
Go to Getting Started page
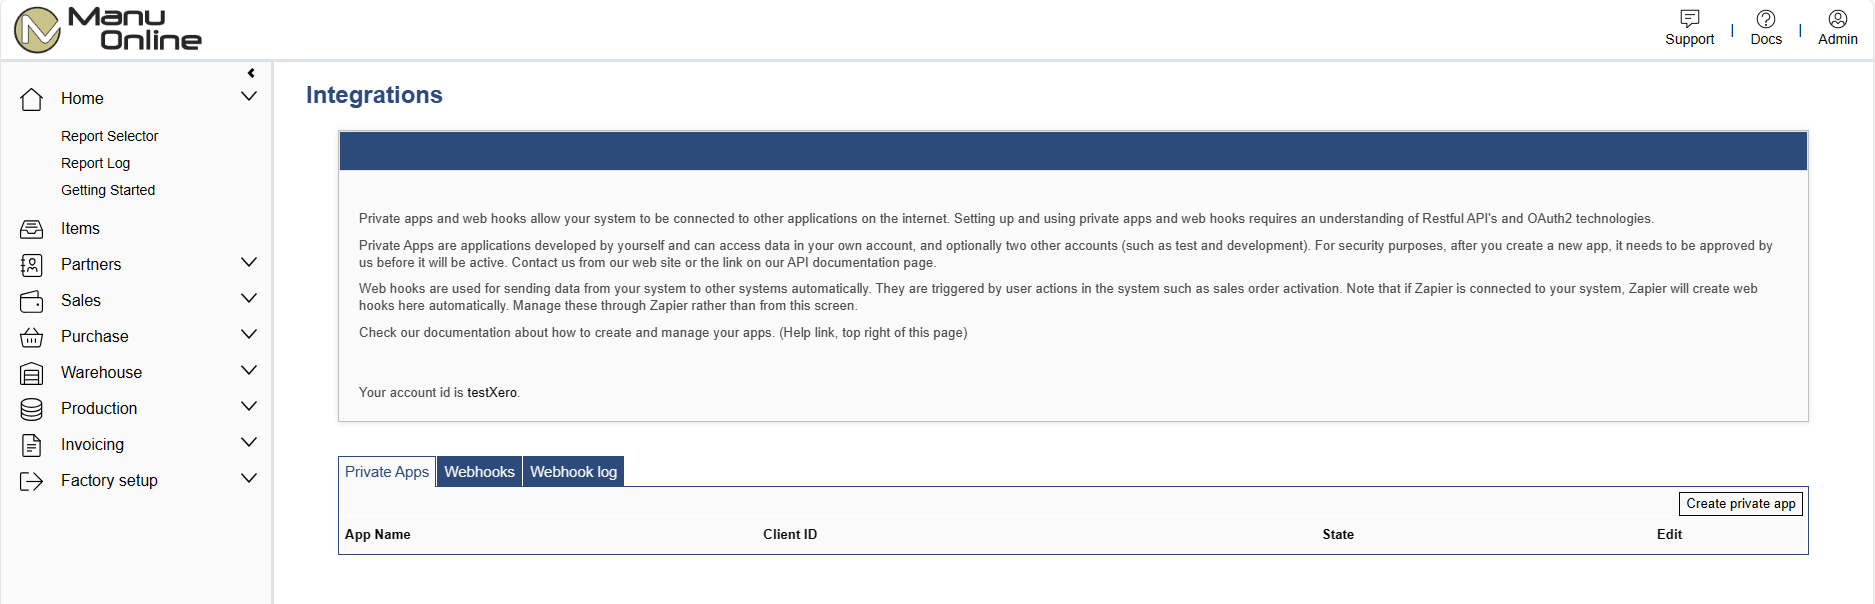click(108, 190)
